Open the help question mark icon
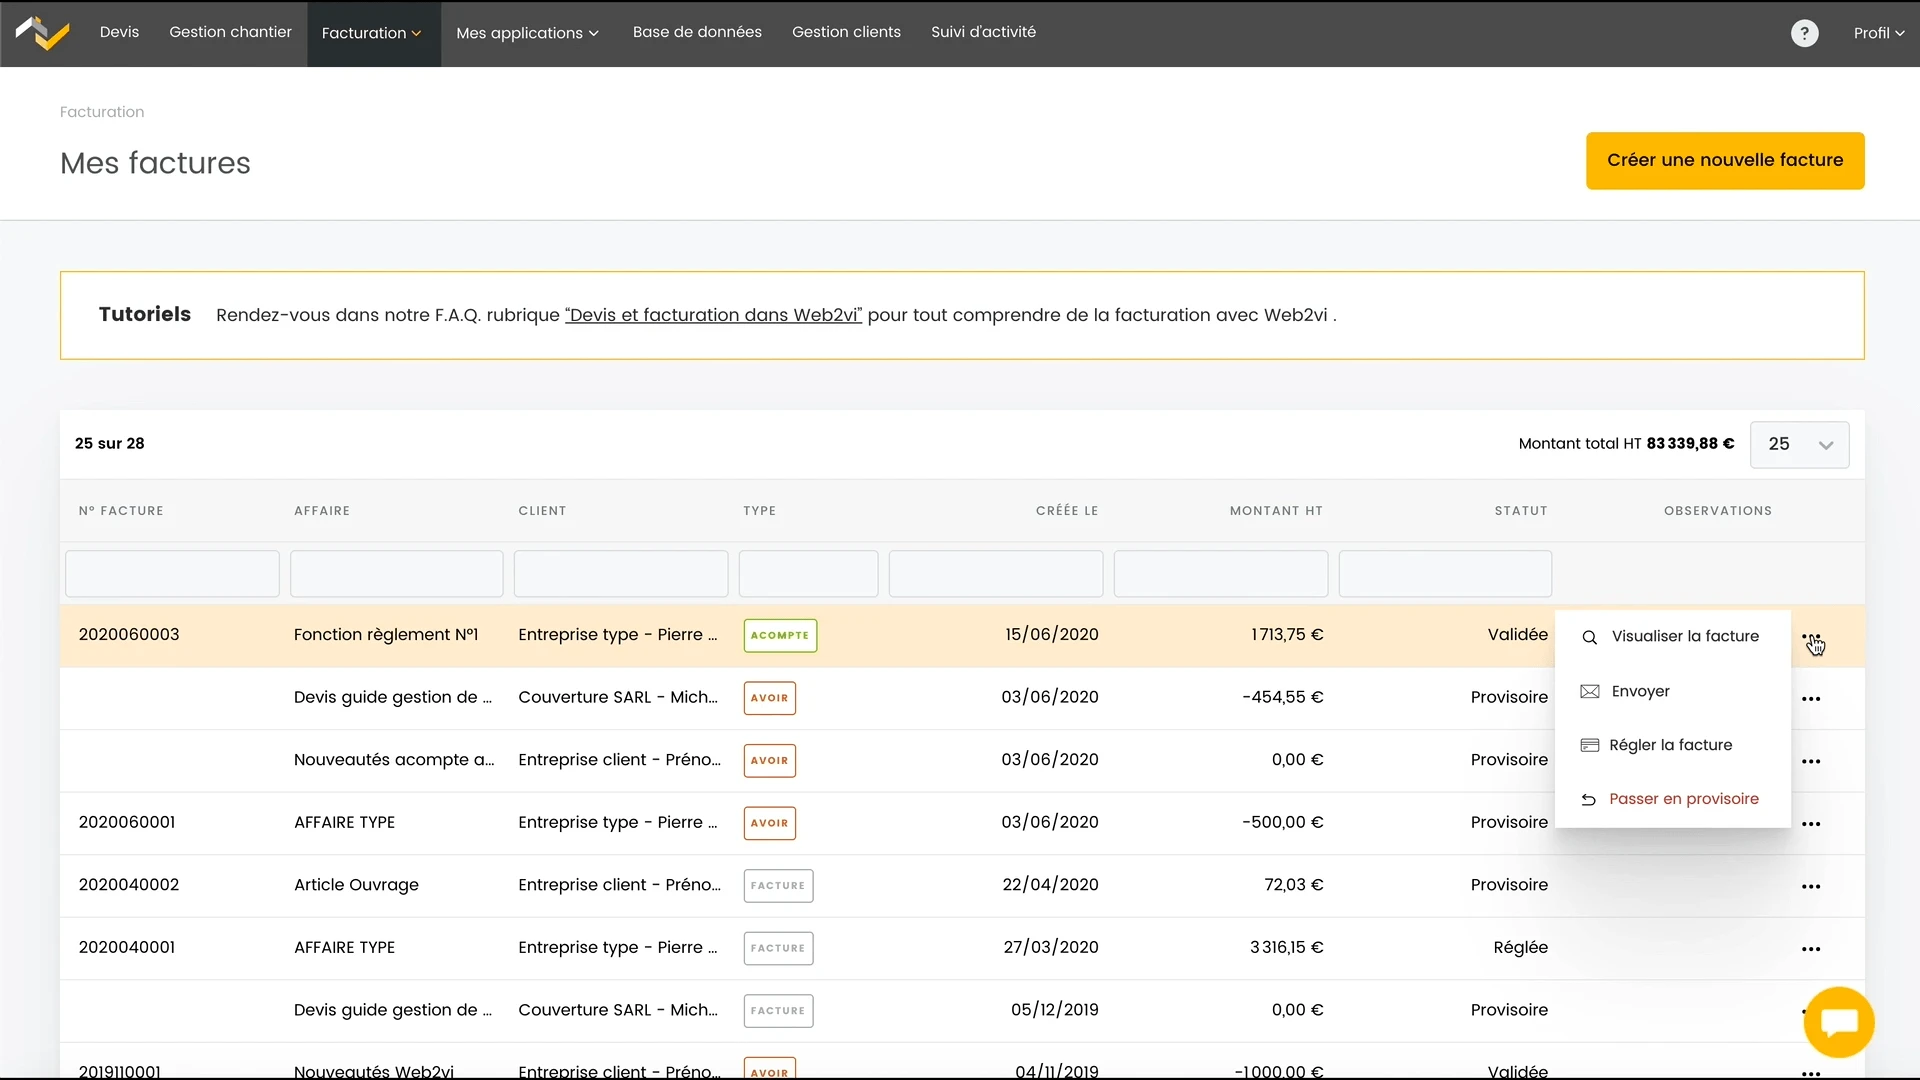The width and height of the screenshot is (1920, 1080). coord(1804,33)
